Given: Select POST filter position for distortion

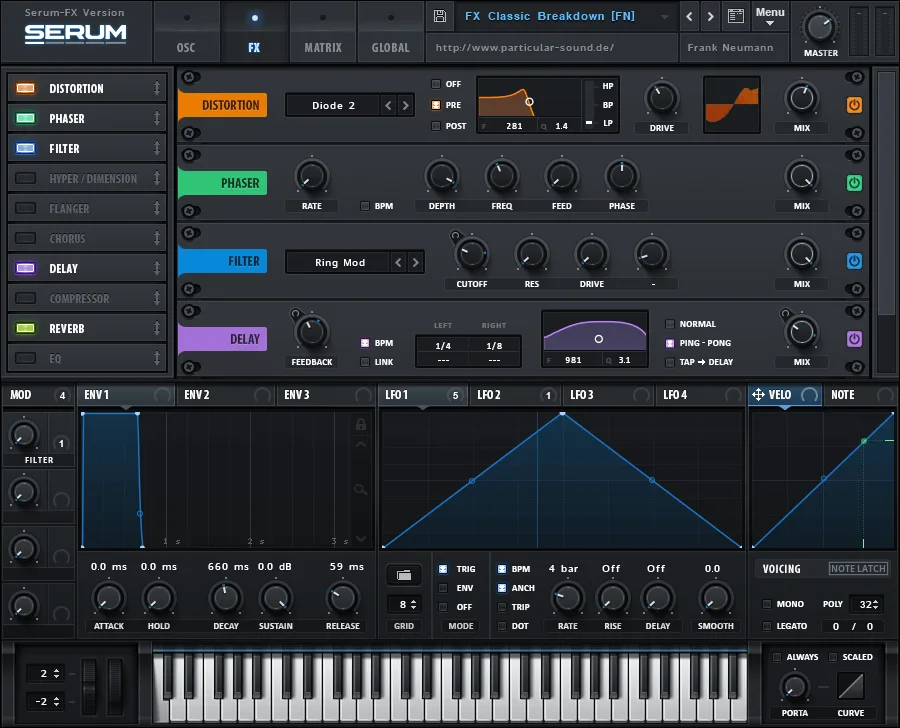Looking at the screenshot, I should [436, 126].
